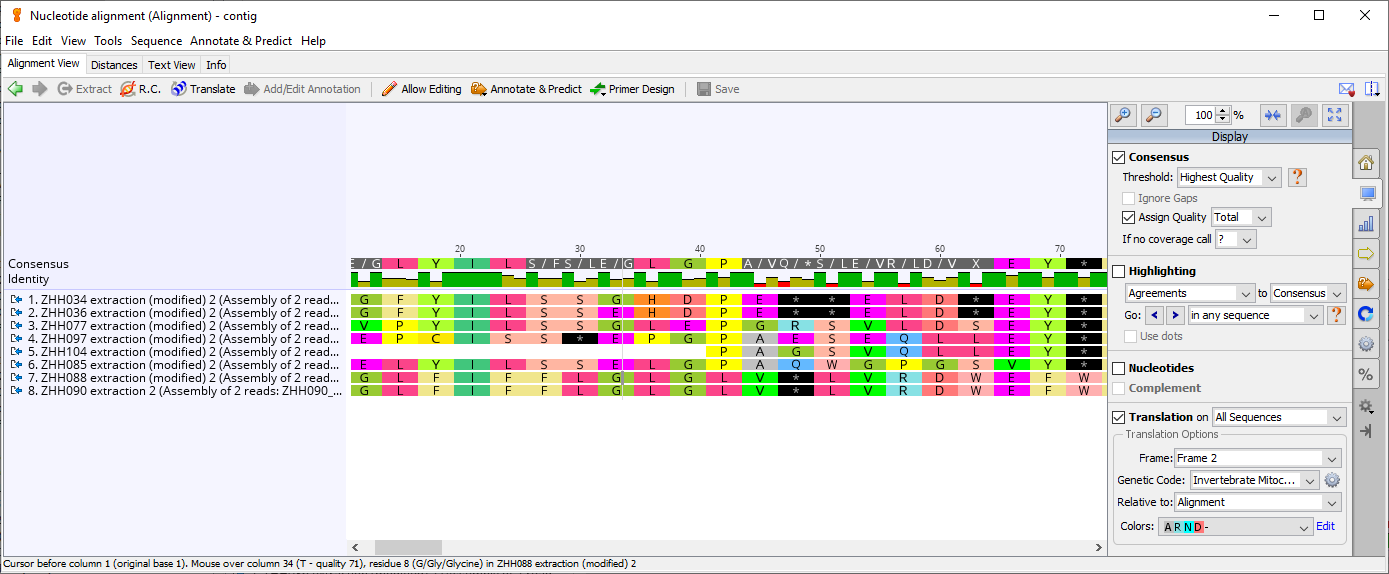
Task: Click the zoom in magnifier icon
Action: click(x=1123, y=115)
